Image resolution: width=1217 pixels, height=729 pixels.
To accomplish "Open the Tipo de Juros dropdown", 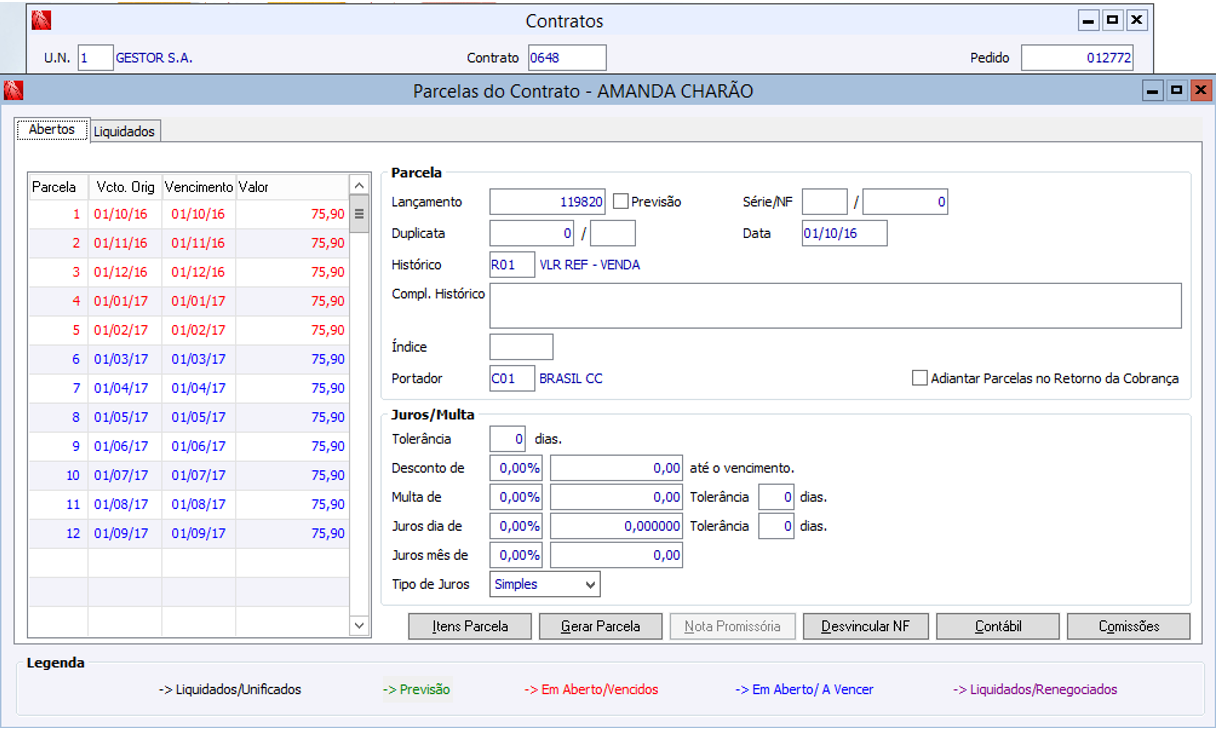I will tap(590, 584).
